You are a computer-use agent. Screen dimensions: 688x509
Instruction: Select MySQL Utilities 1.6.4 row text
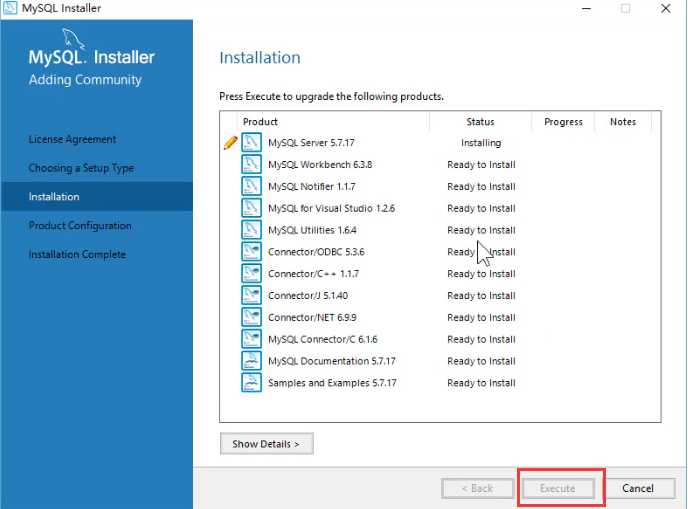tap(312, 230)
